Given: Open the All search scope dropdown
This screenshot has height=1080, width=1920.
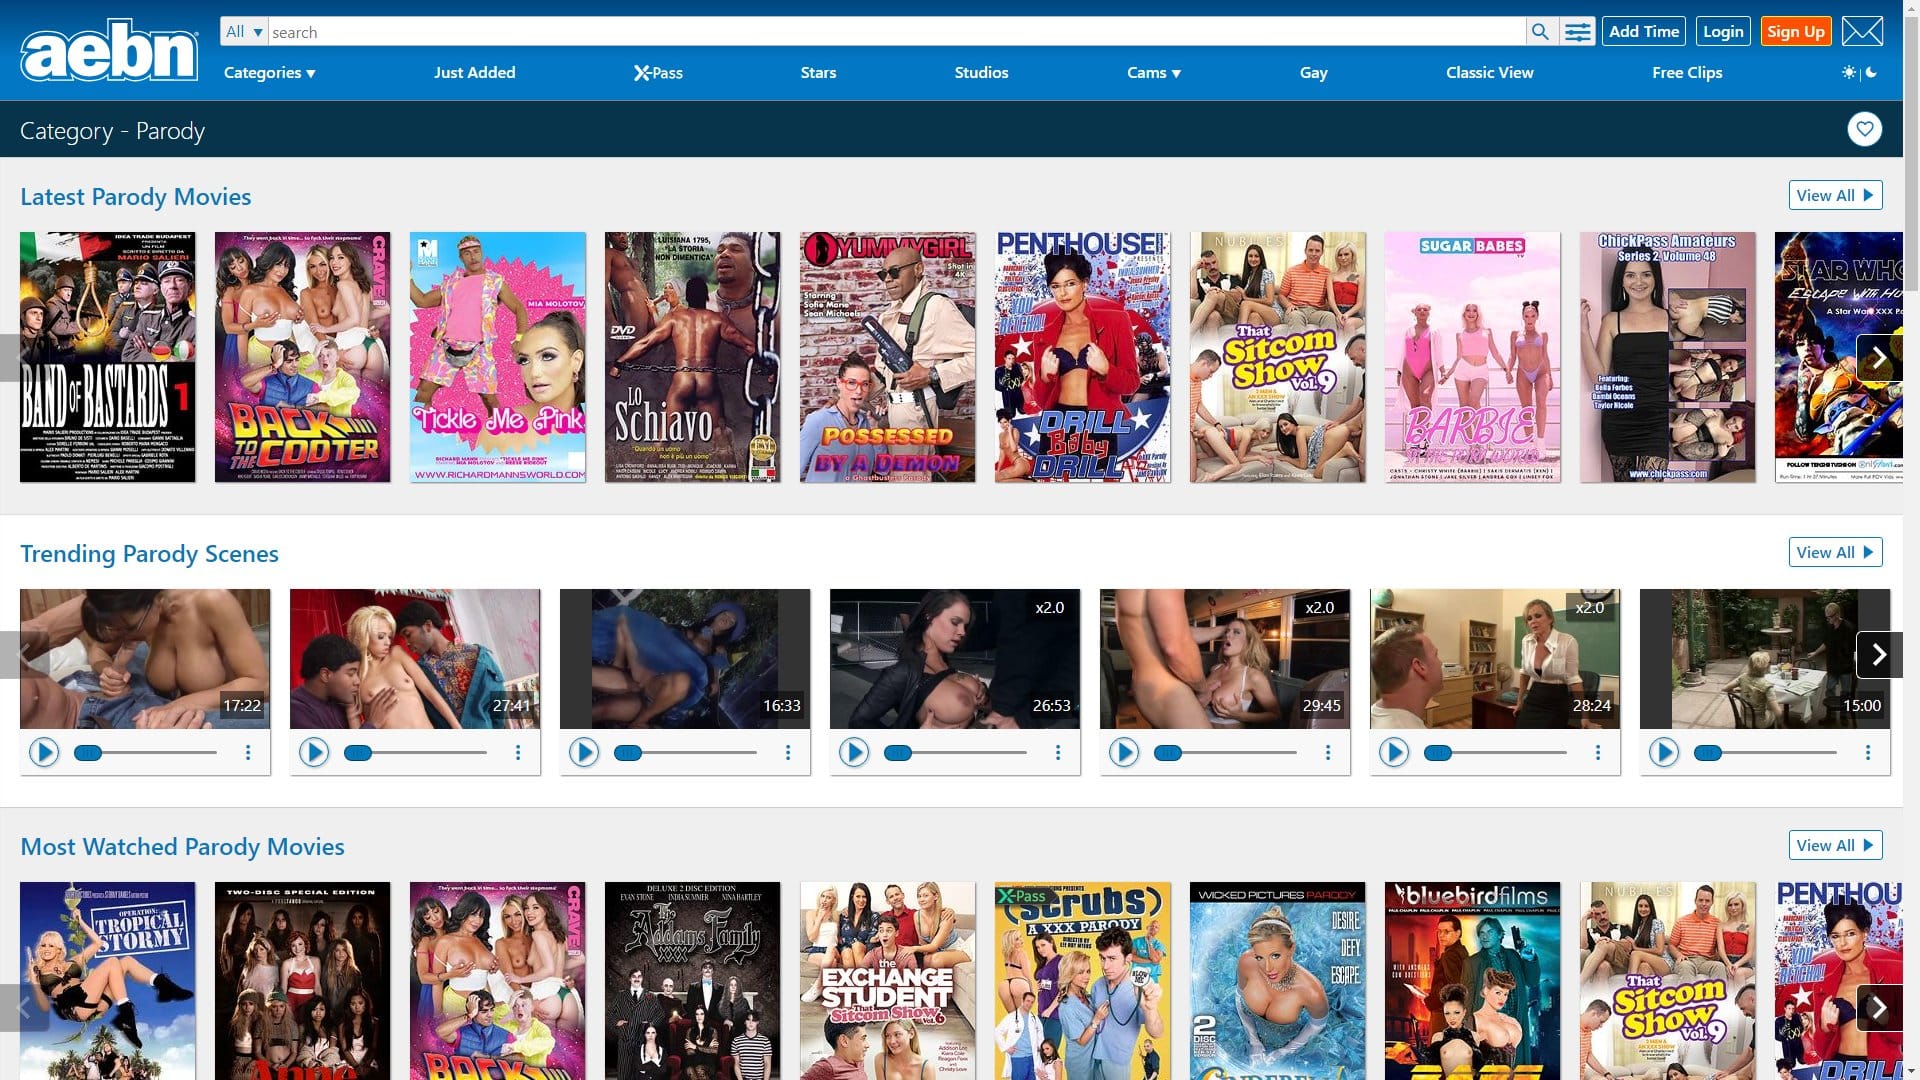Looking at the screenshot, I should (242, 31).
